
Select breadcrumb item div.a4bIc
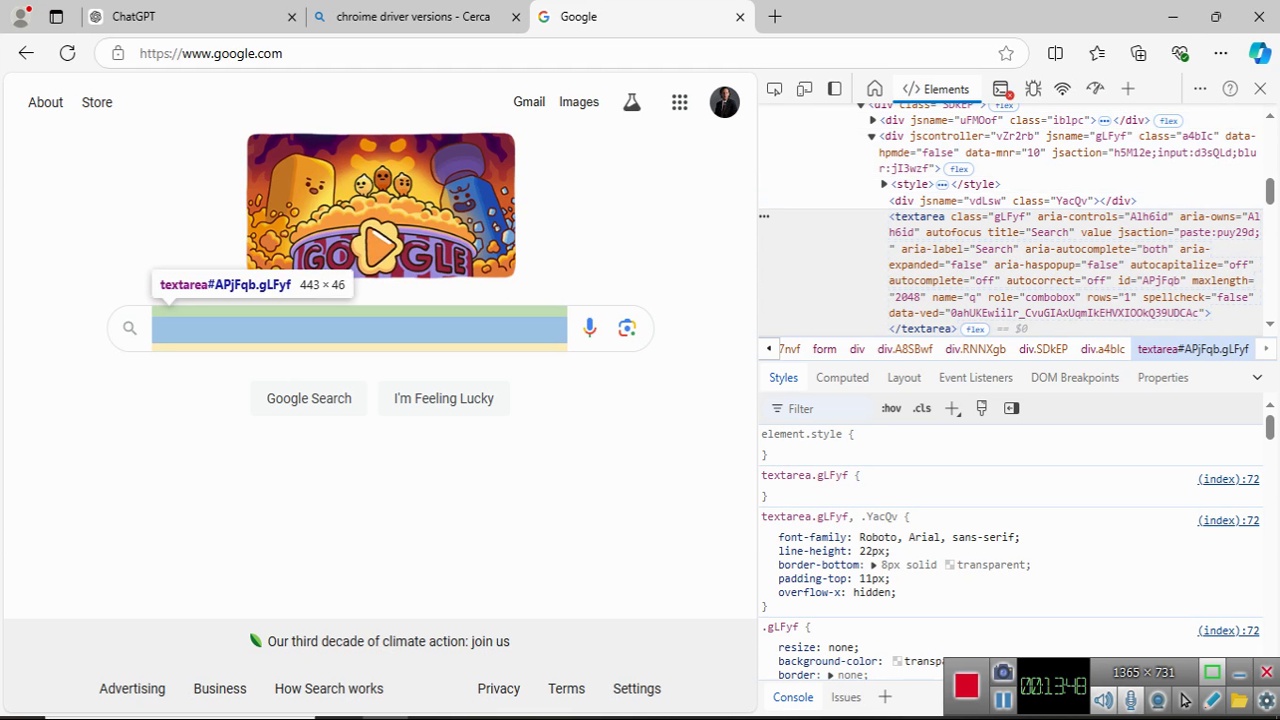point(1102,349)
